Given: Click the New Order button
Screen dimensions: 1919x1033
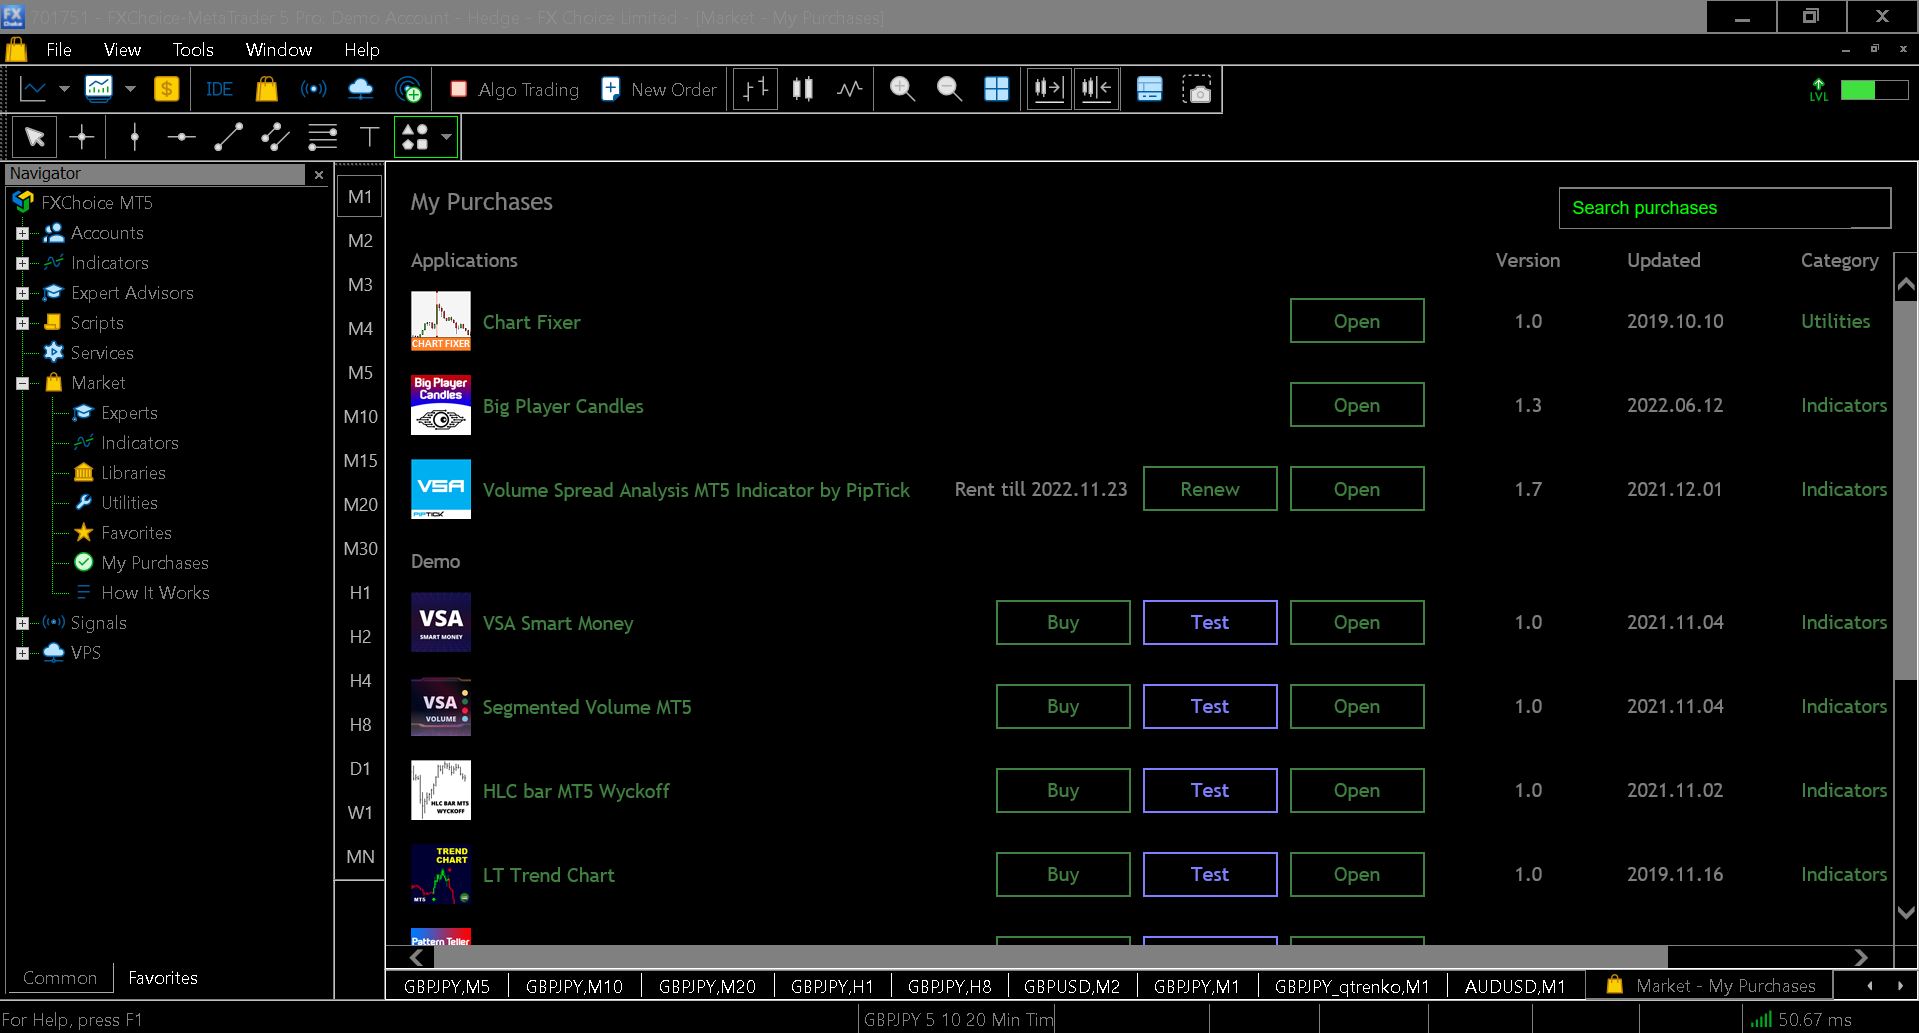Looking at the screenshot, I should click(x=660, y=90).
